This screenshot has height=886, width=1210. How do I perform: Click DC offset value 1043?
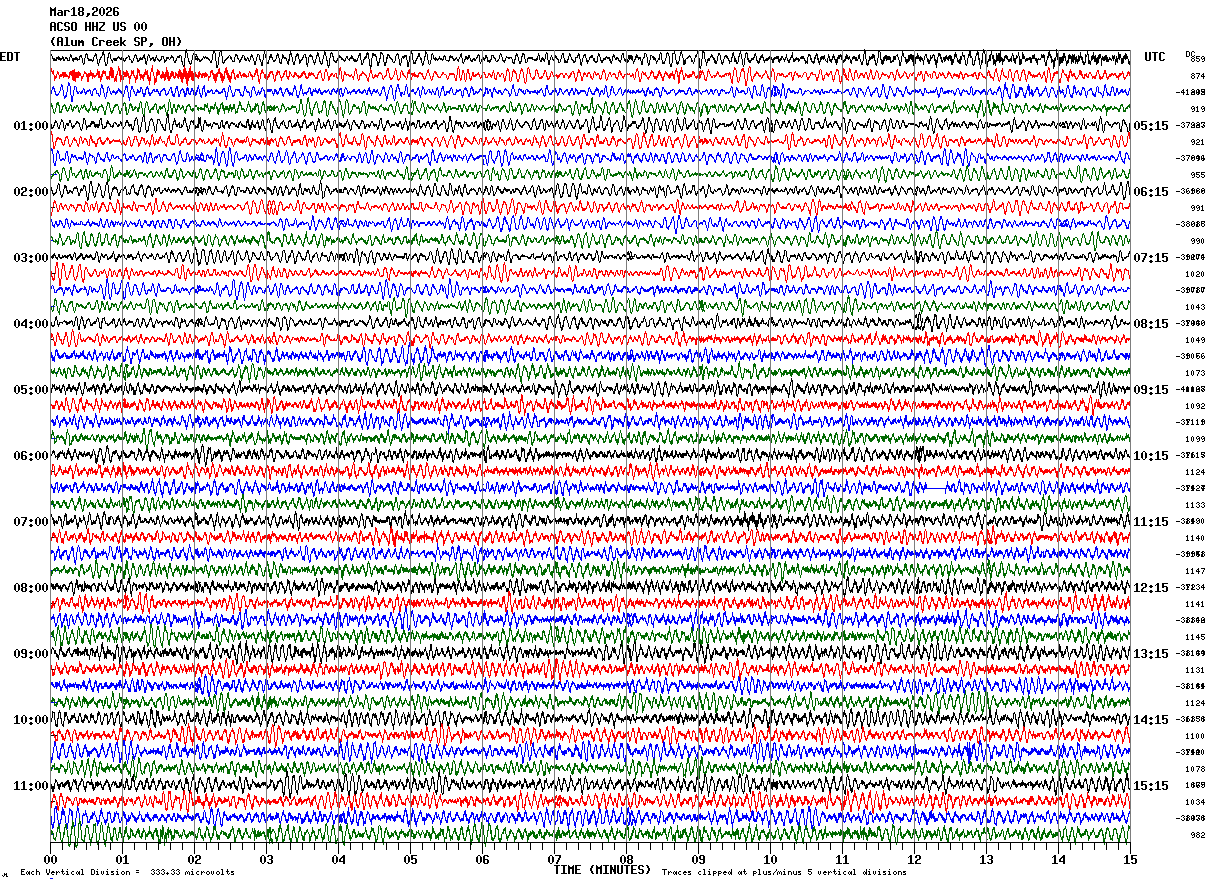click(x=1195, y=307)
